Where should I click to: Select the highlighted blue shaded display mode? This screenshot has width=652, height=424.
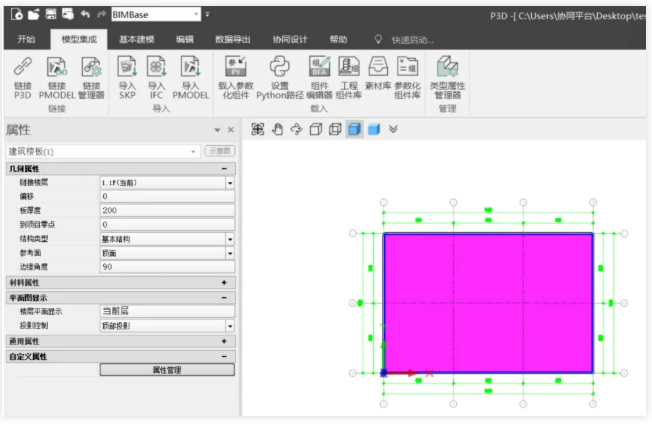click(354, 129)
